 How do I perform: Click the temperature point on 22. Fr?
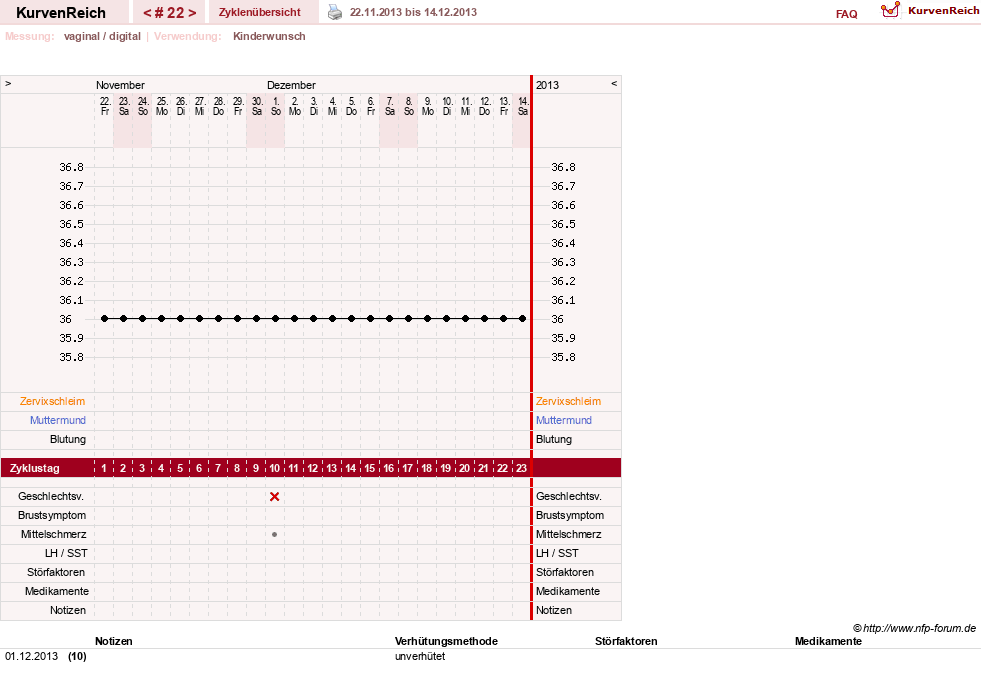point(104,319)
